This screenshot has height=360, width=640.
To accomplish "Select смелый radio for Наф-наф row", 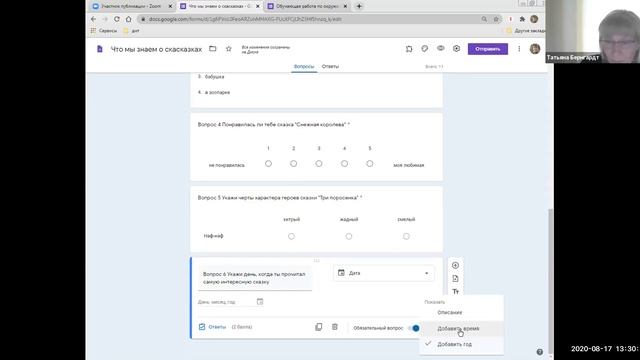I will [406, 236].
